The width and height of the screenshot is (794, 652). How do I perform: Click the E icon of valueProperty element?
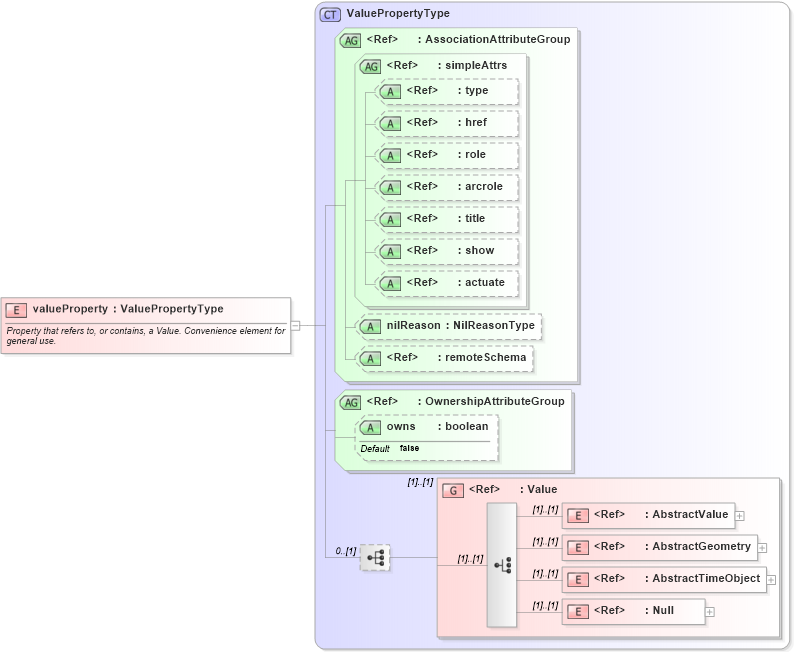coord(16,310)
